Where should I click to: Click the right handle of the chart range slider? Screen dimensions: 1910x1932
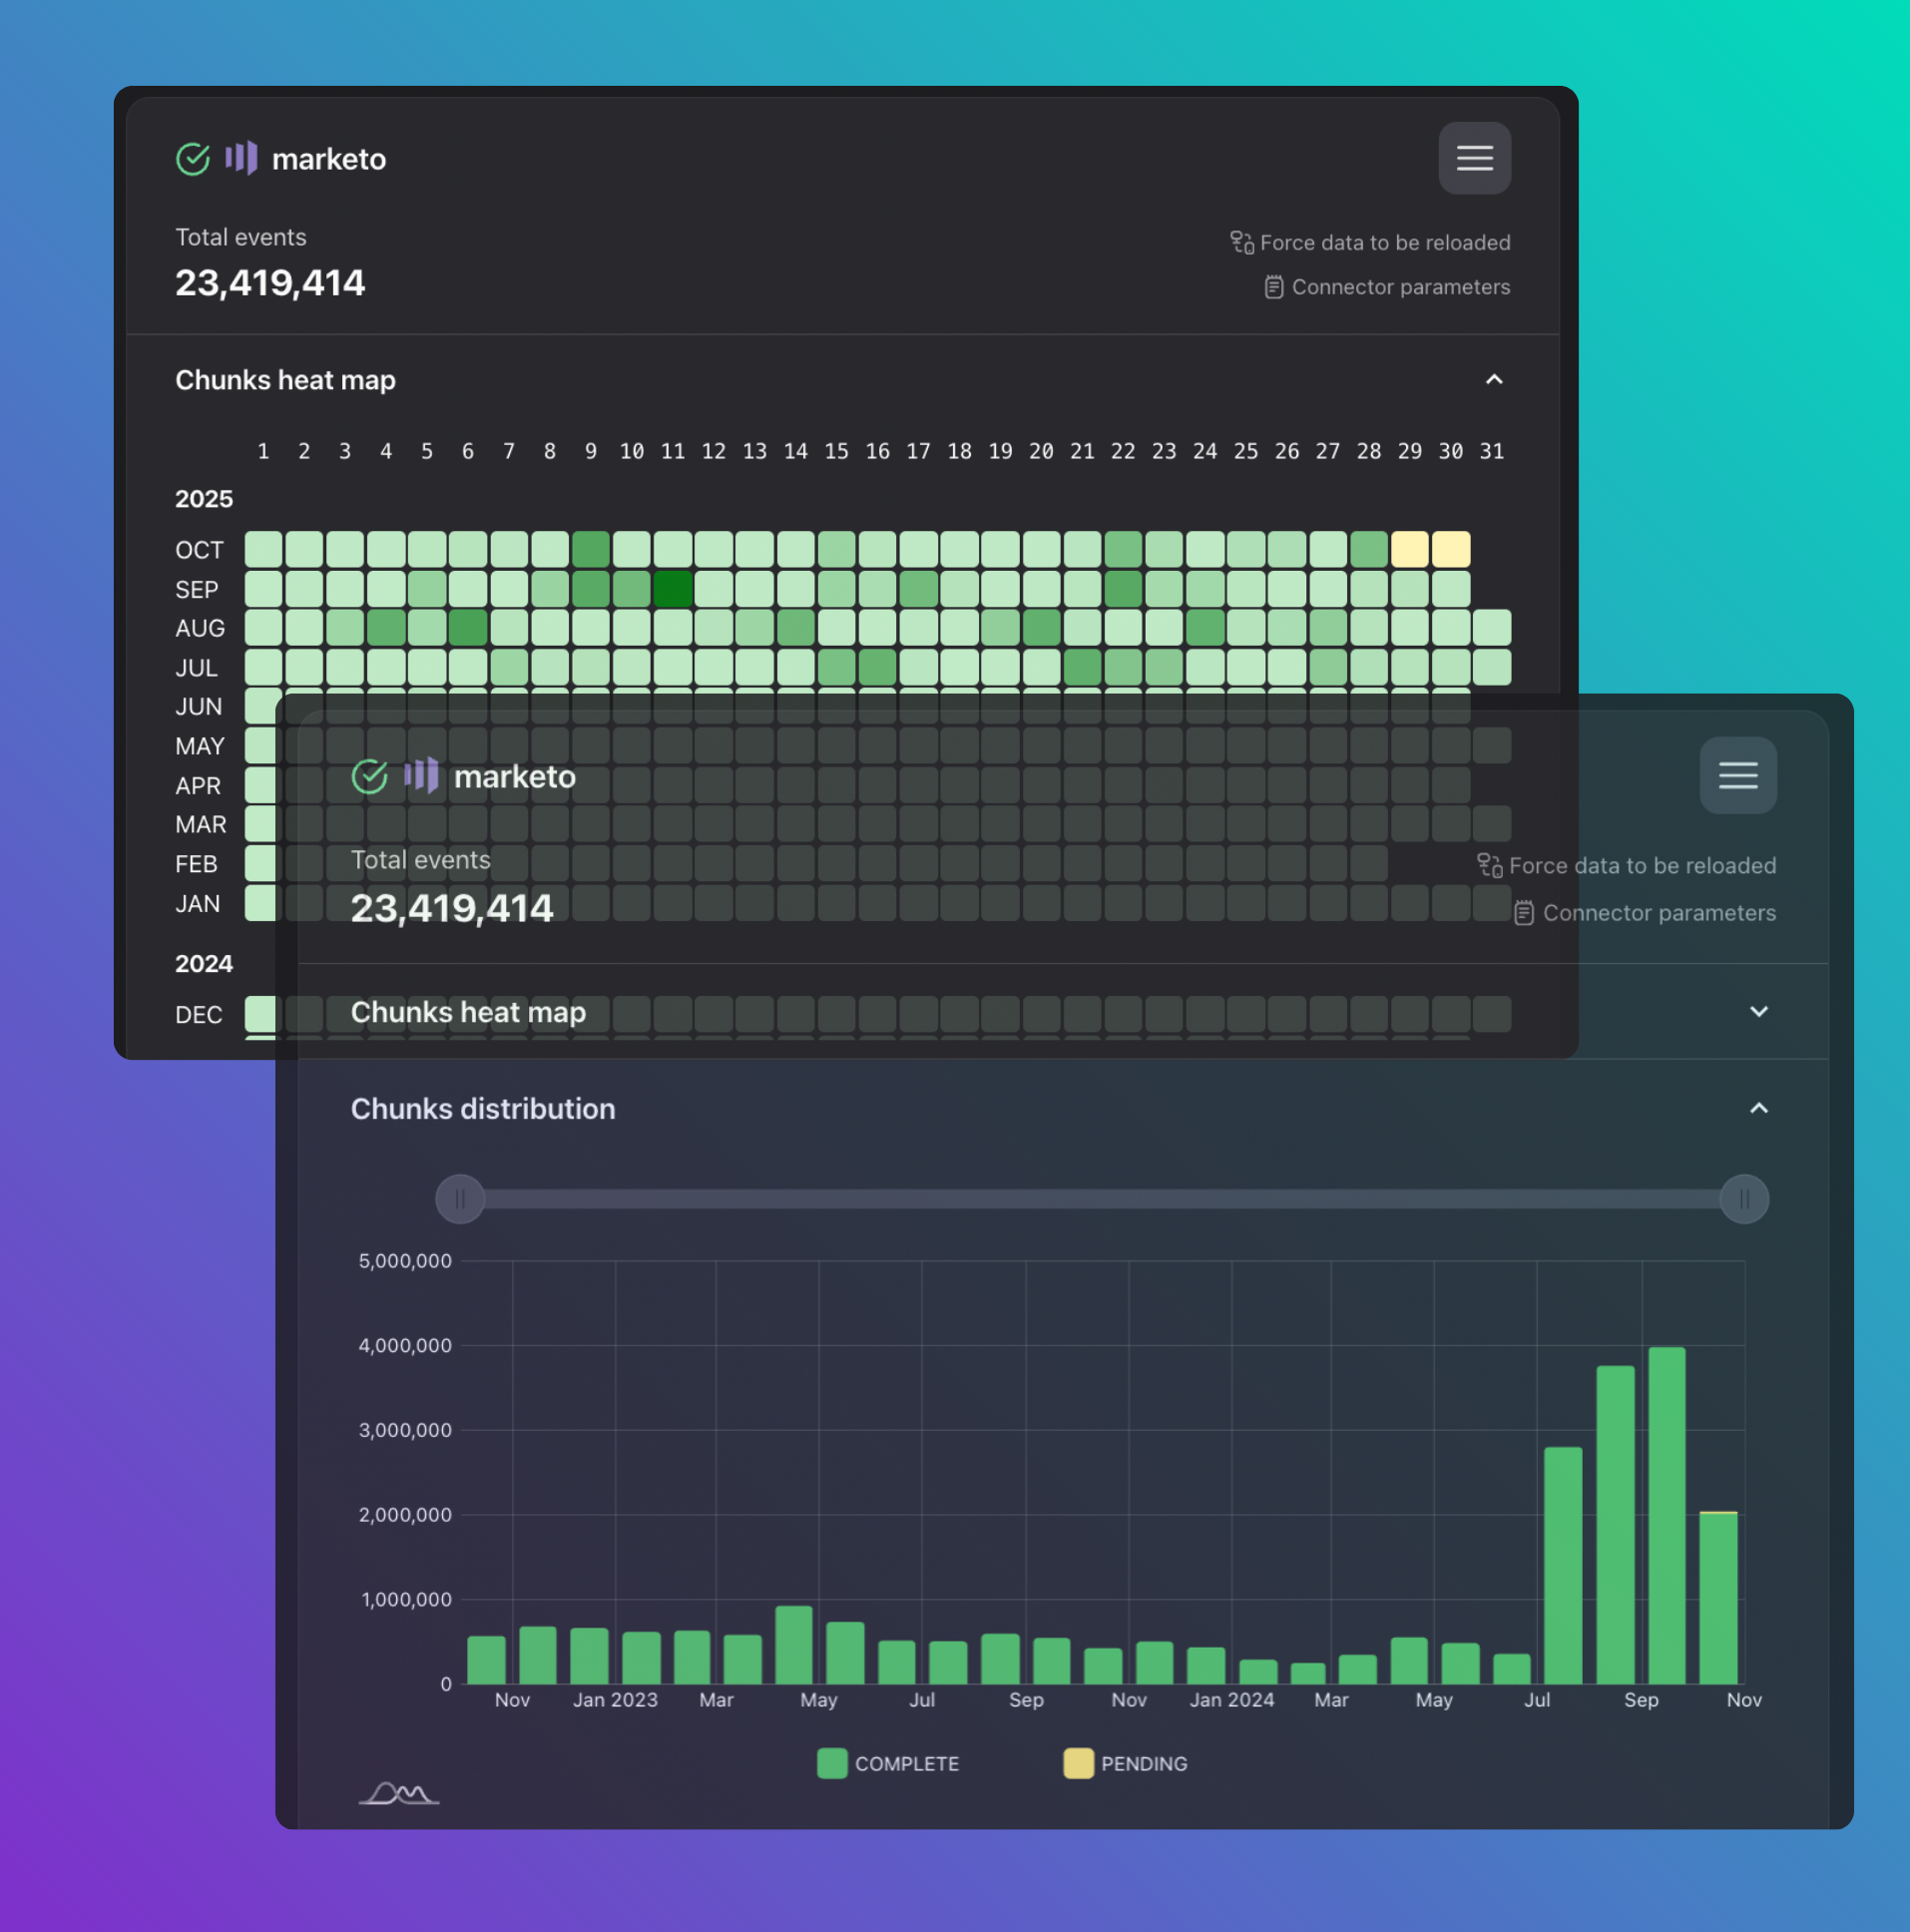(1743, 1199)
